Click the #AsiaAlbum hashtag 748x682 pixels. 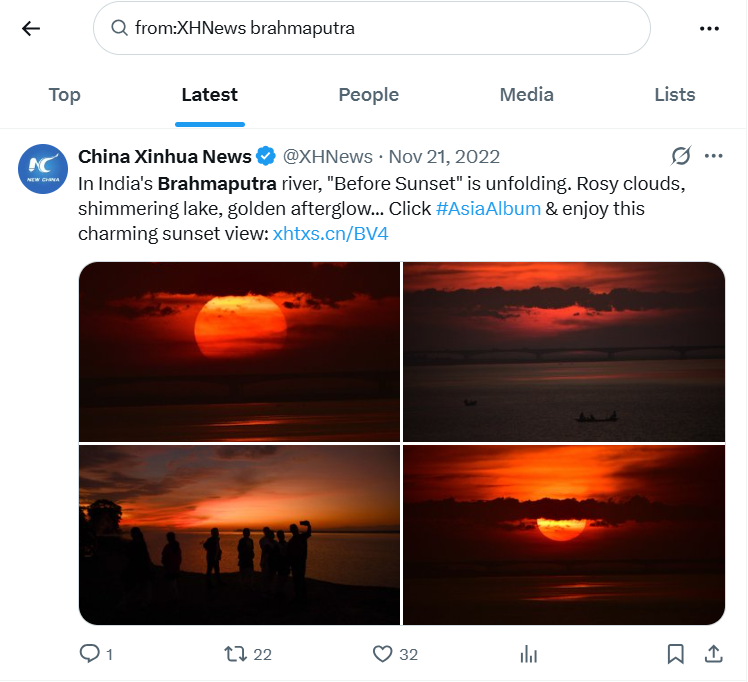pyautogui.click(x=488, y=209)
